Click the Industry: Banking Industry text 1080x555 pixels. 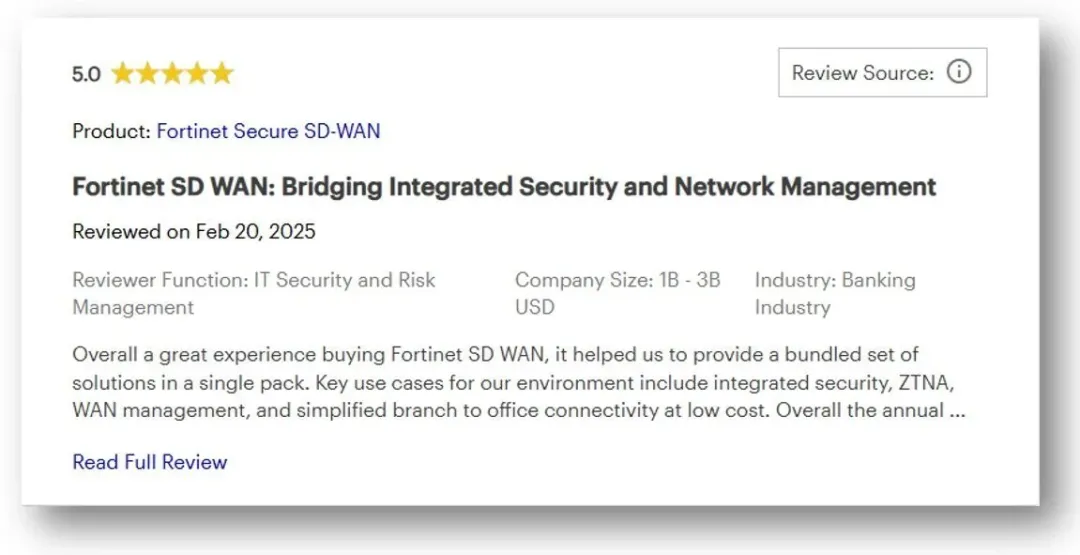[x=834, y=281]
